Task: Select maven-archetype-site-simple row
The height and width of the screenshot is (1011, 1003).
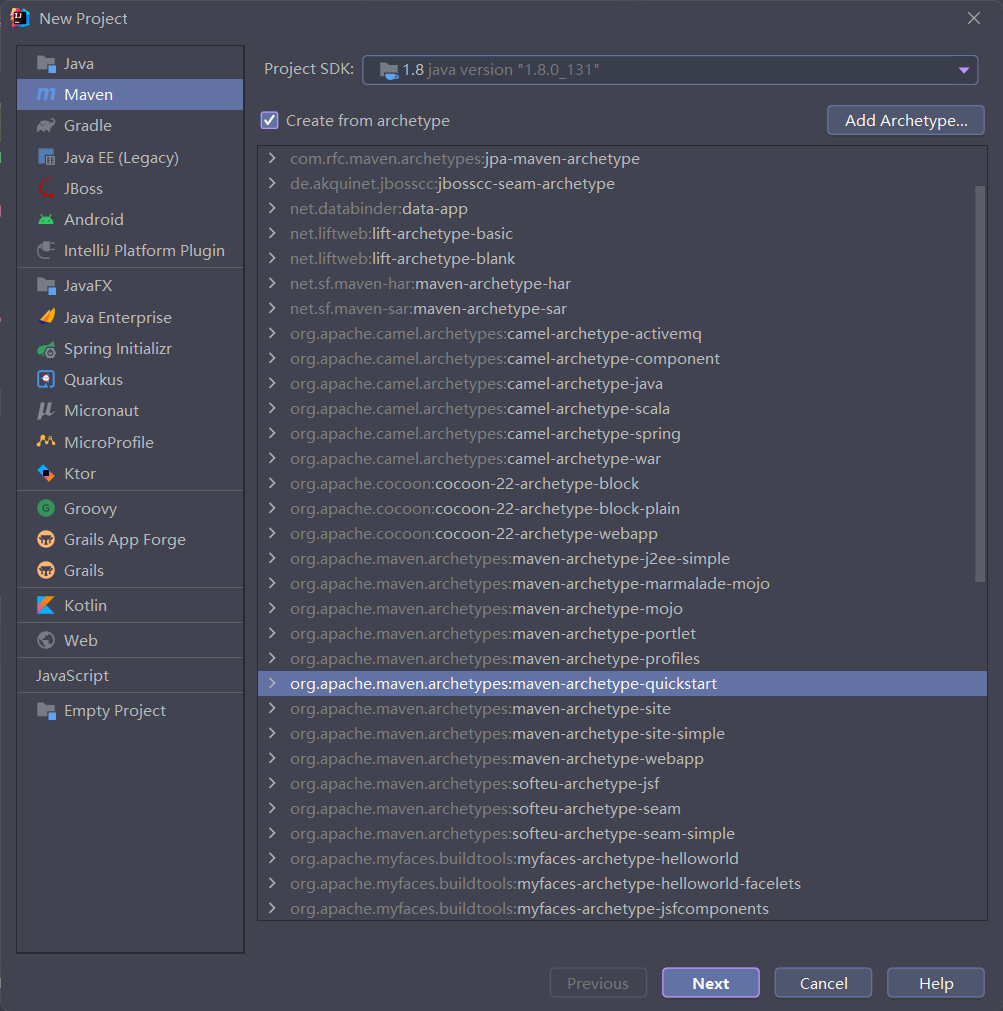Action: (x=622, y=733)
